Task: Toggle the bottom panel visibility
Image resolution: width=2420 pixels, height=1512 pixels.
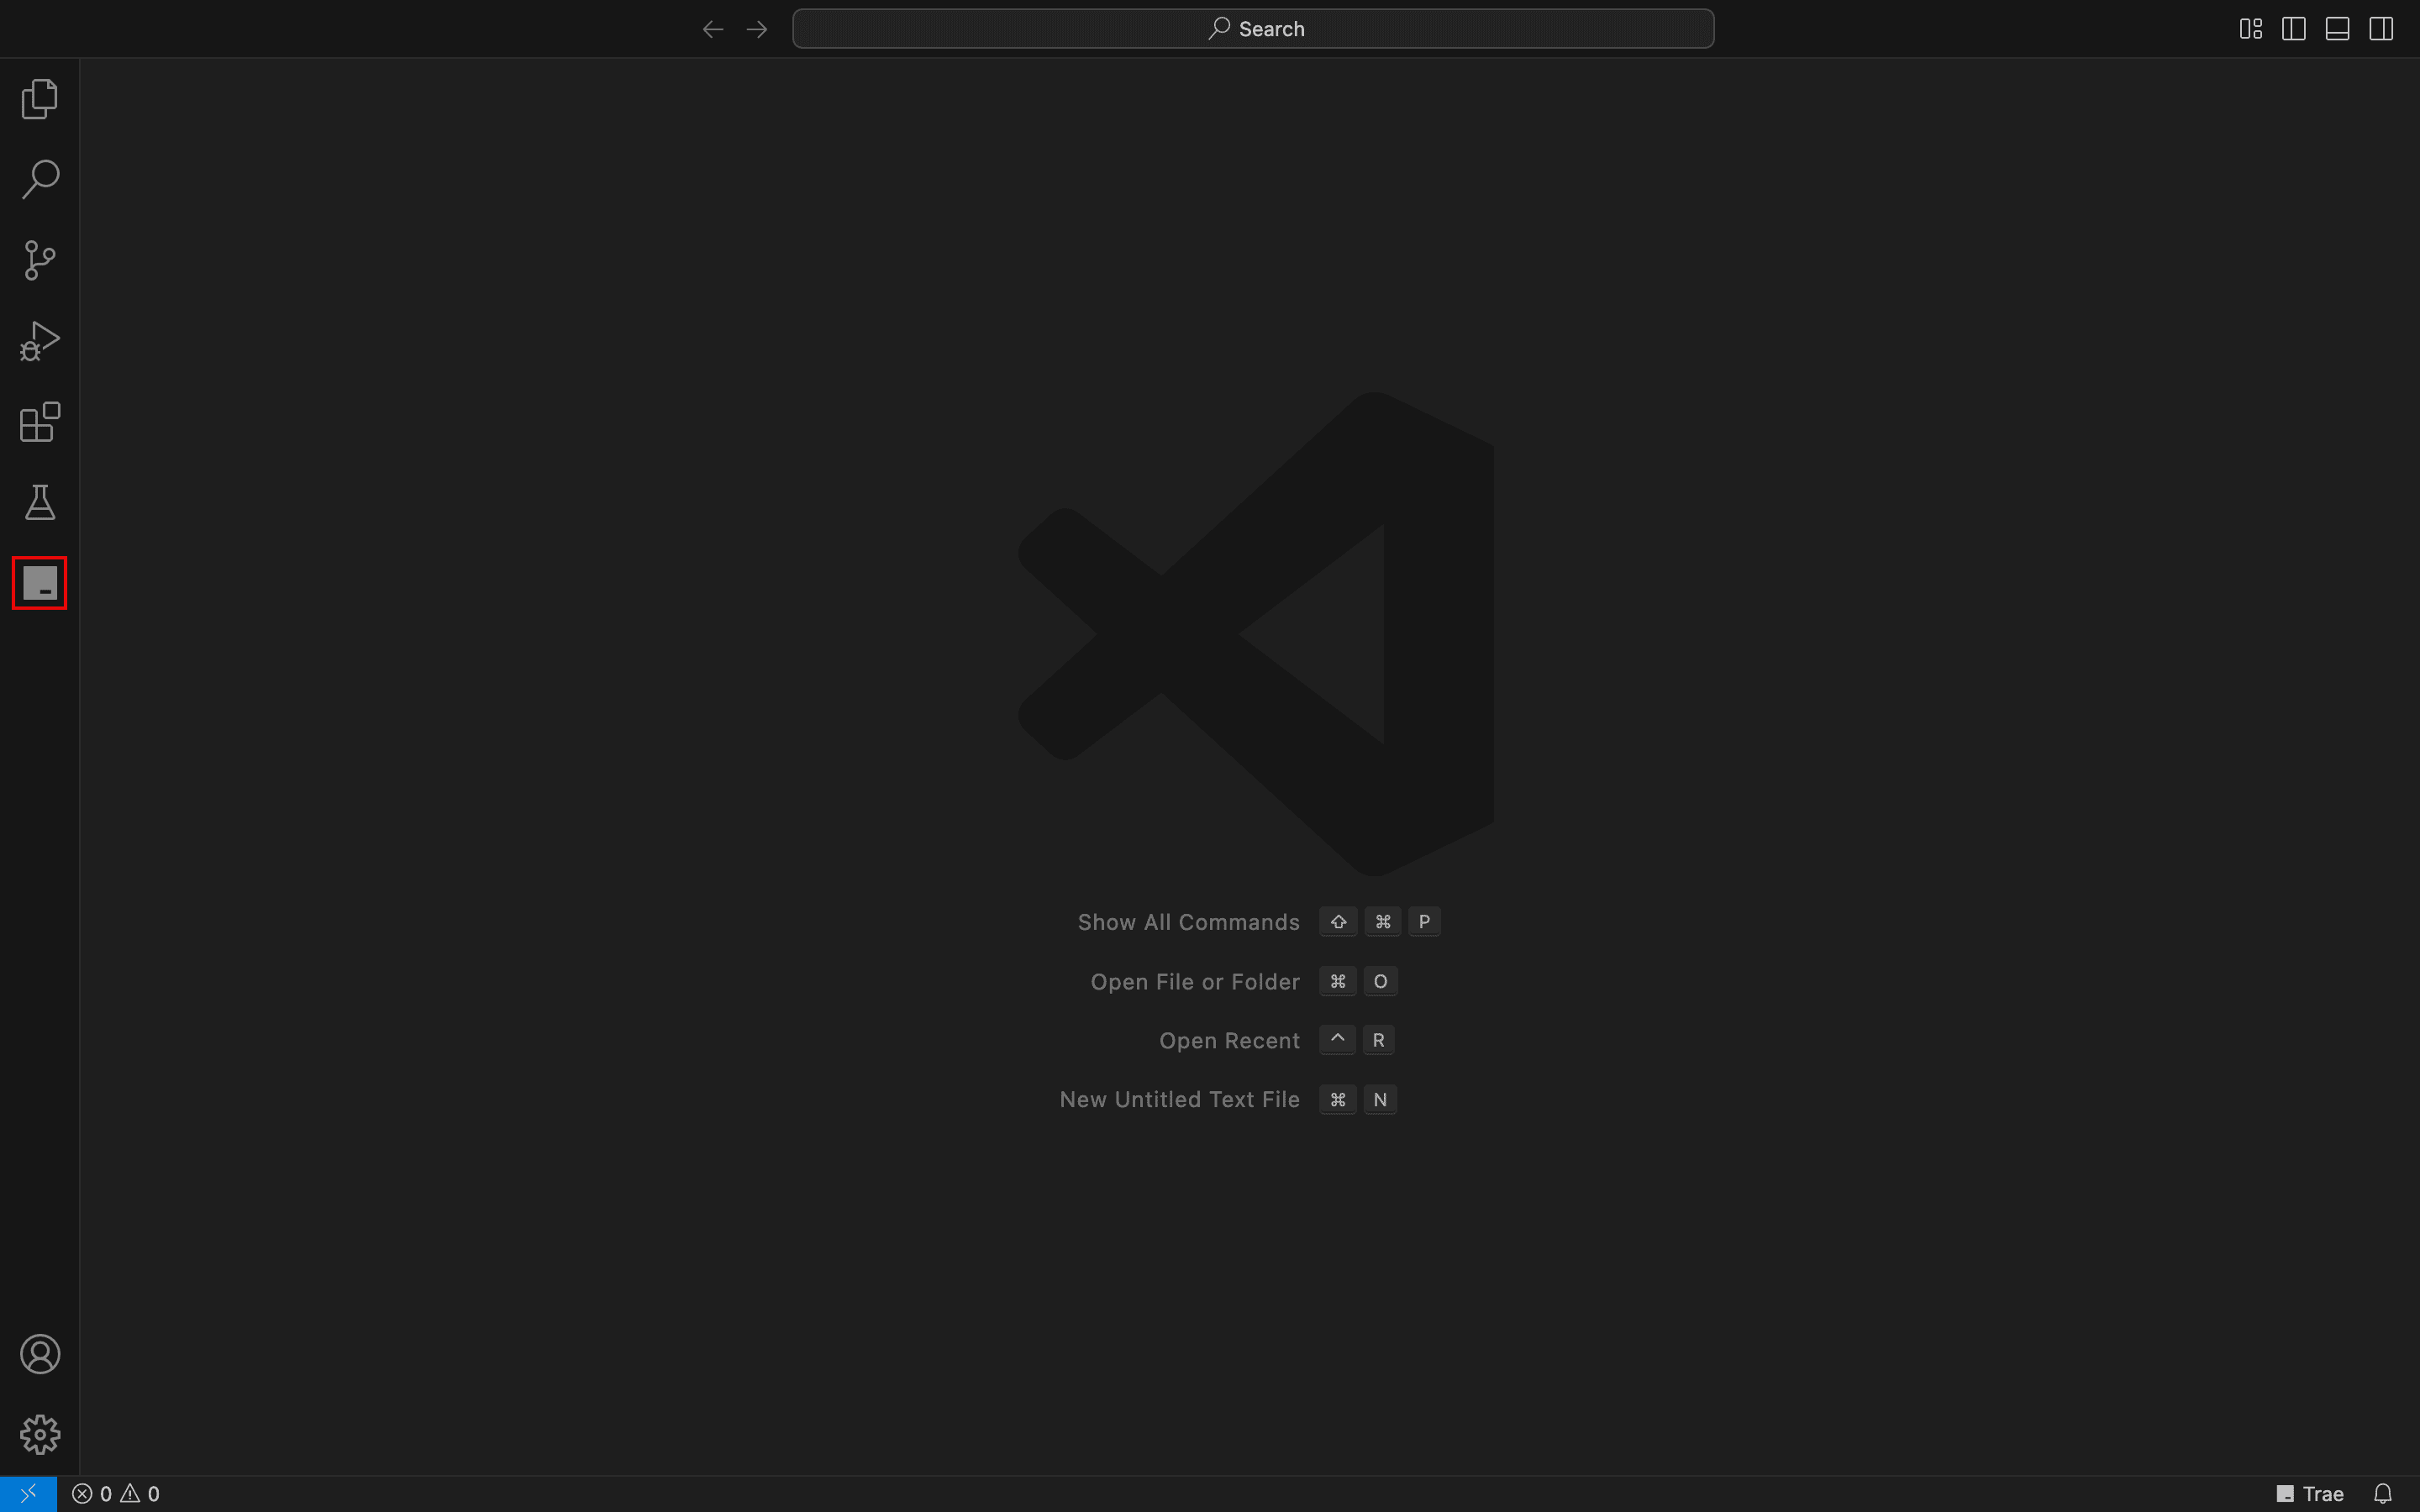Action: click(2336, 28)
